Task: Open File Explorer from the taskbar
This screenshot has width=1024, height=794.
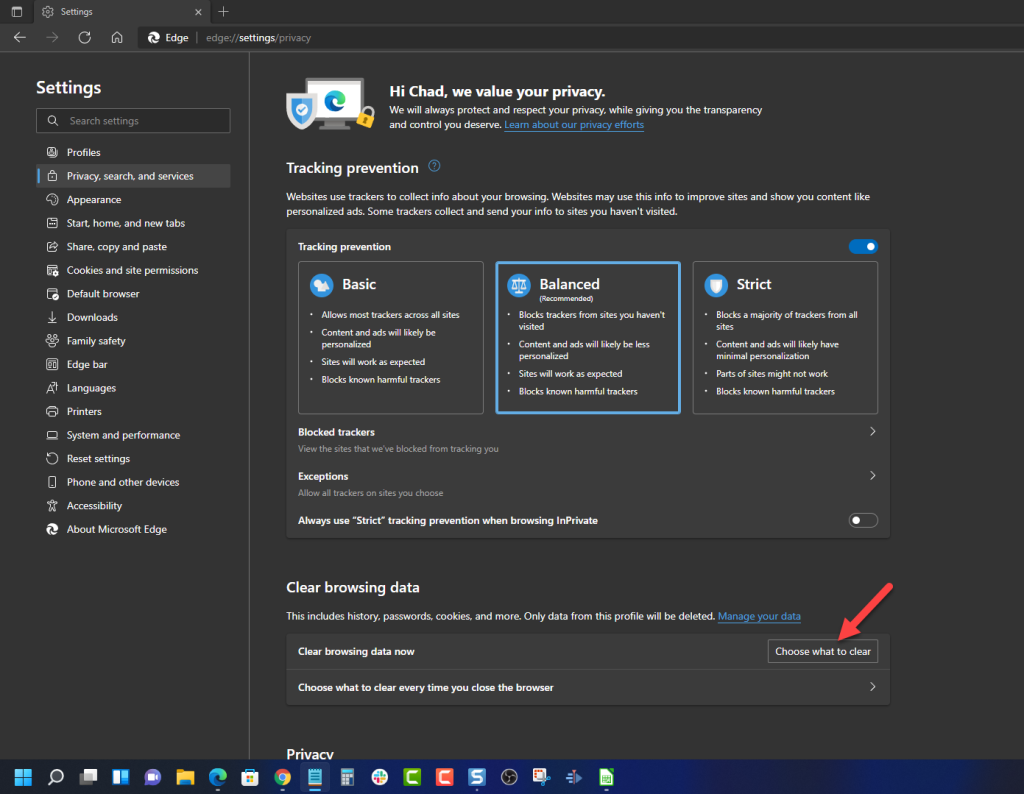Action: 185,777
